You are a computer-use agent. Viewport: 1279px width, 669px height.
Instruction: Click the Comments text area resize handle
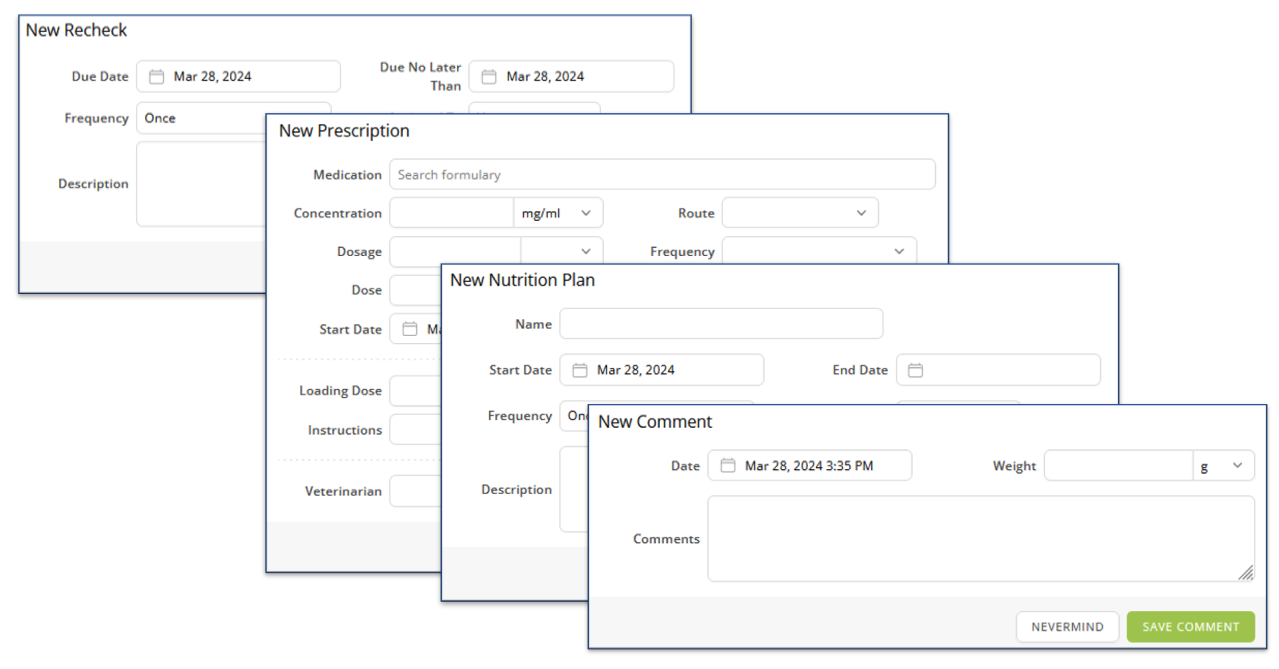pos(1246,573)
